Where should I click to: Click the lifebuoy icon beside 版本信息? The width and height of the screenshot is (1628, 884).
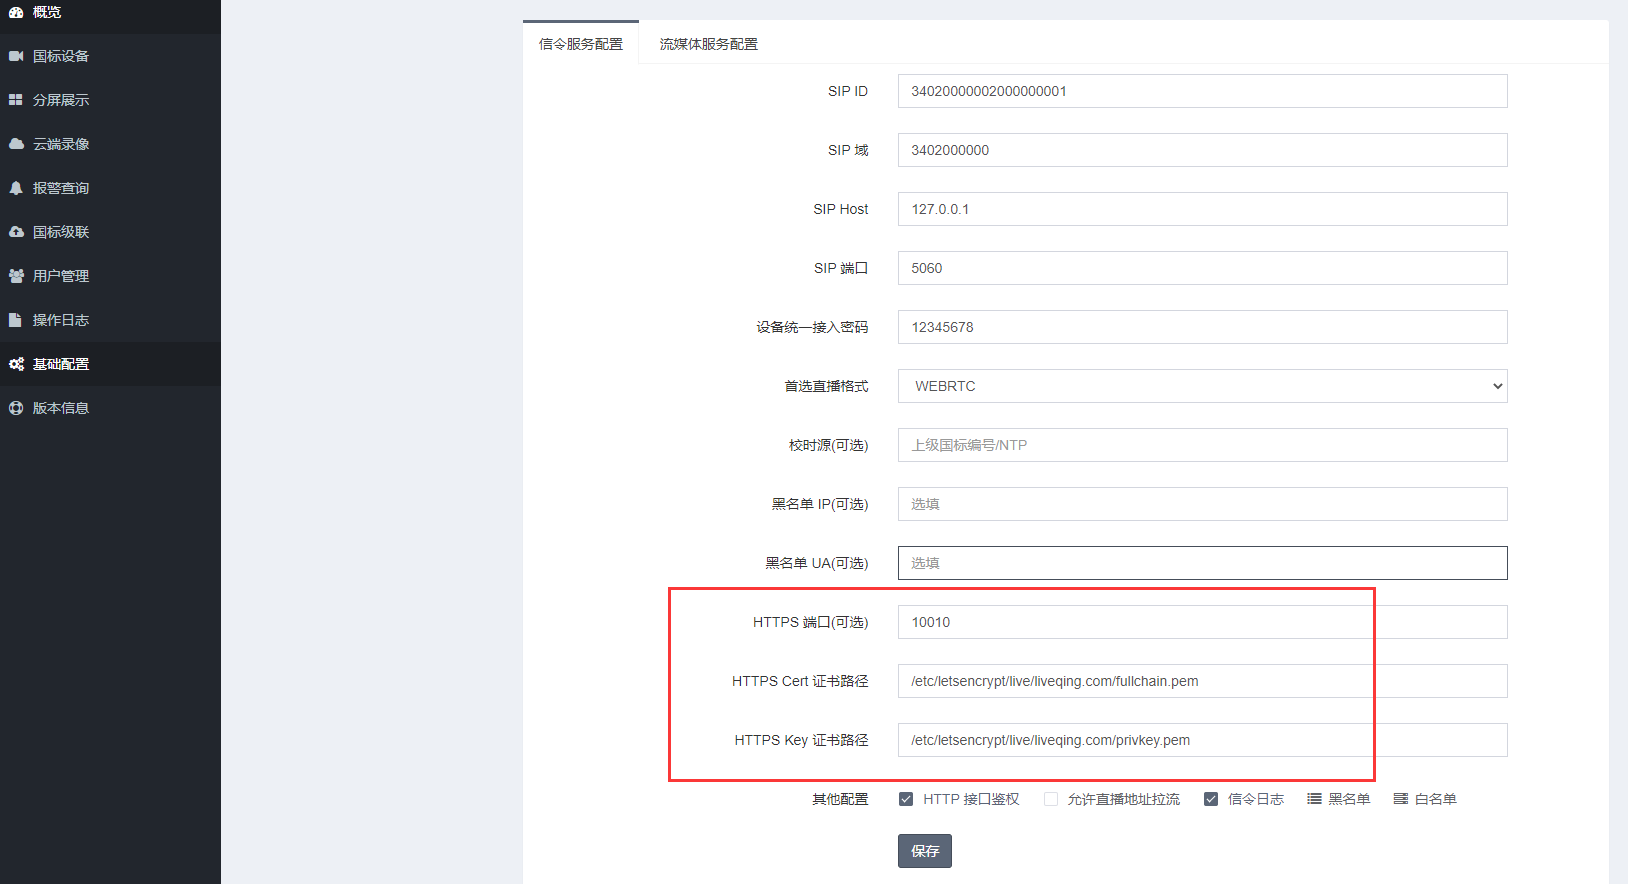coord(16,408)
